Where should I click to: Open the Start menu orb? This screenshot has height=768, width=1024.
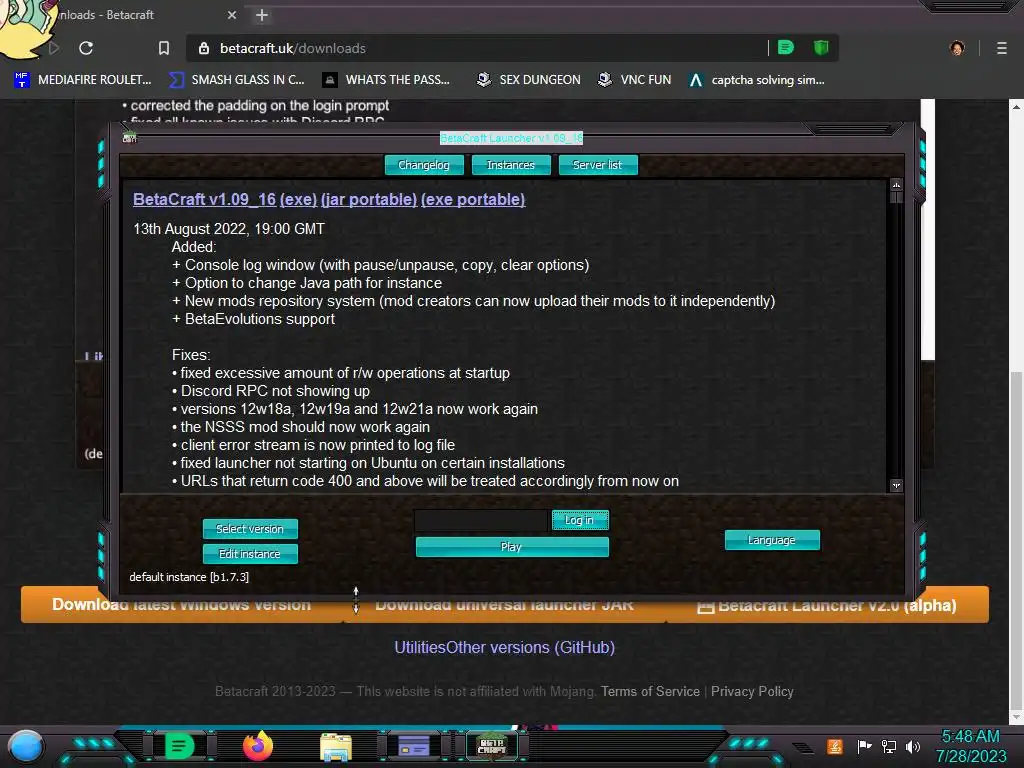25,746
